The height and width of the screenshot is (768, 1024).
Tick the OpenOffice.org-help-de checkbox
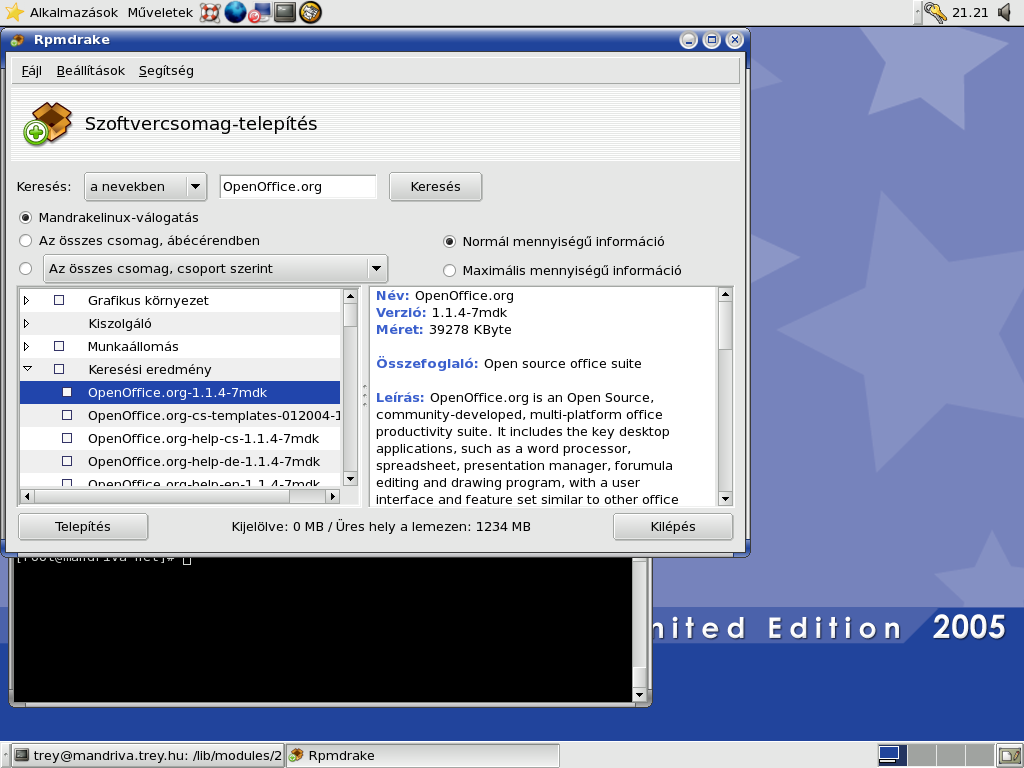click(67, 461)
